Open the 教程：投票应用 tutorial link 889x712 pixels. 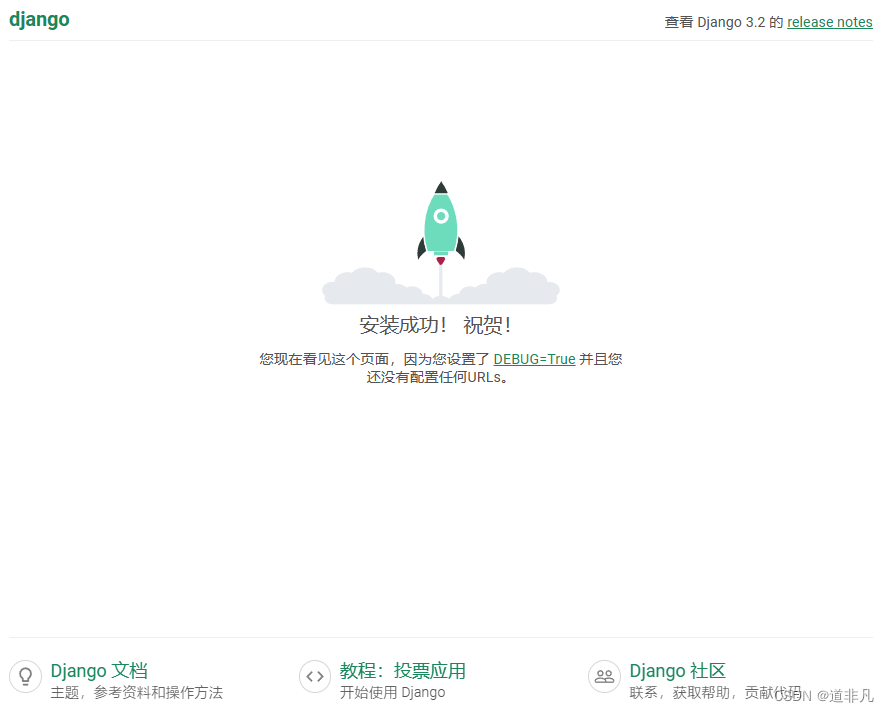[403, 671]
